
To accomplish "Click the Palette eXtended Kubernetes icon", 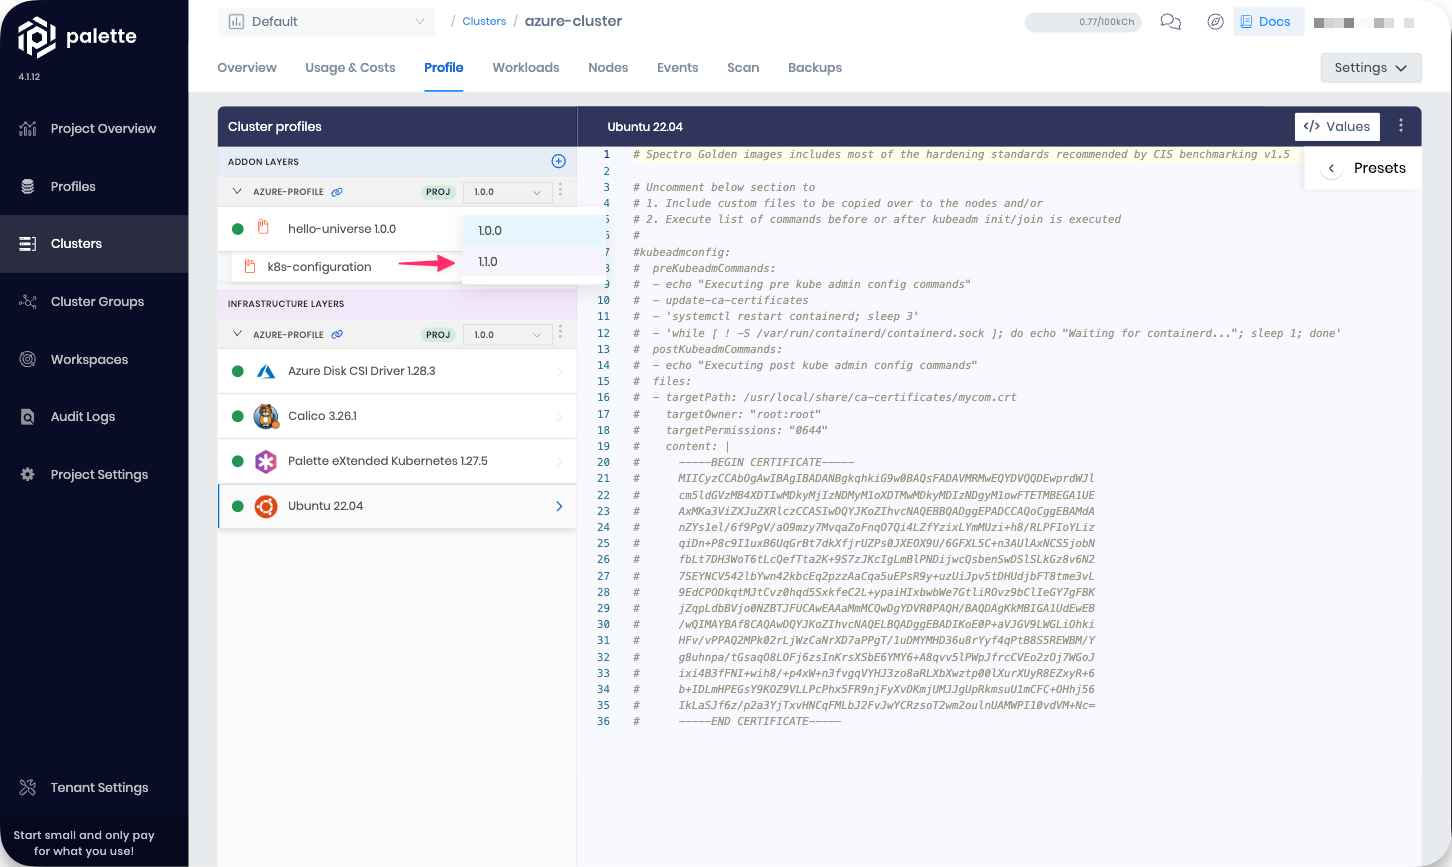I will pos(266,461).
